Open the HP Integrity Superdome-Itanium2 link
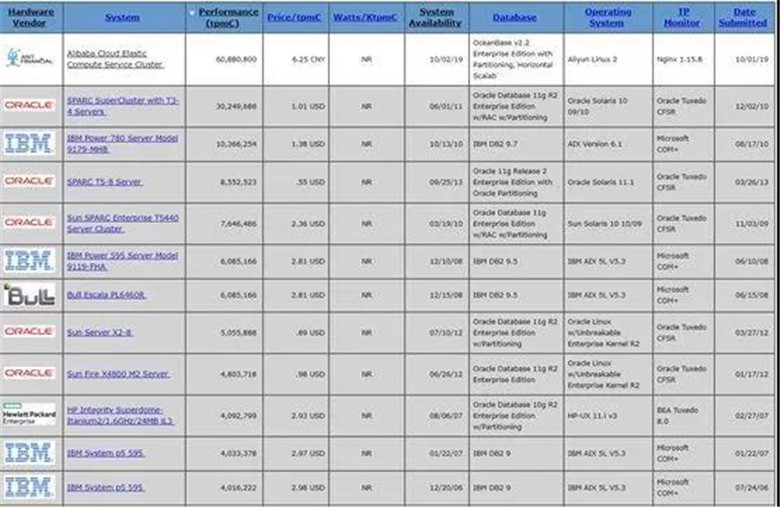780x507 pixels. click(120, 414)
